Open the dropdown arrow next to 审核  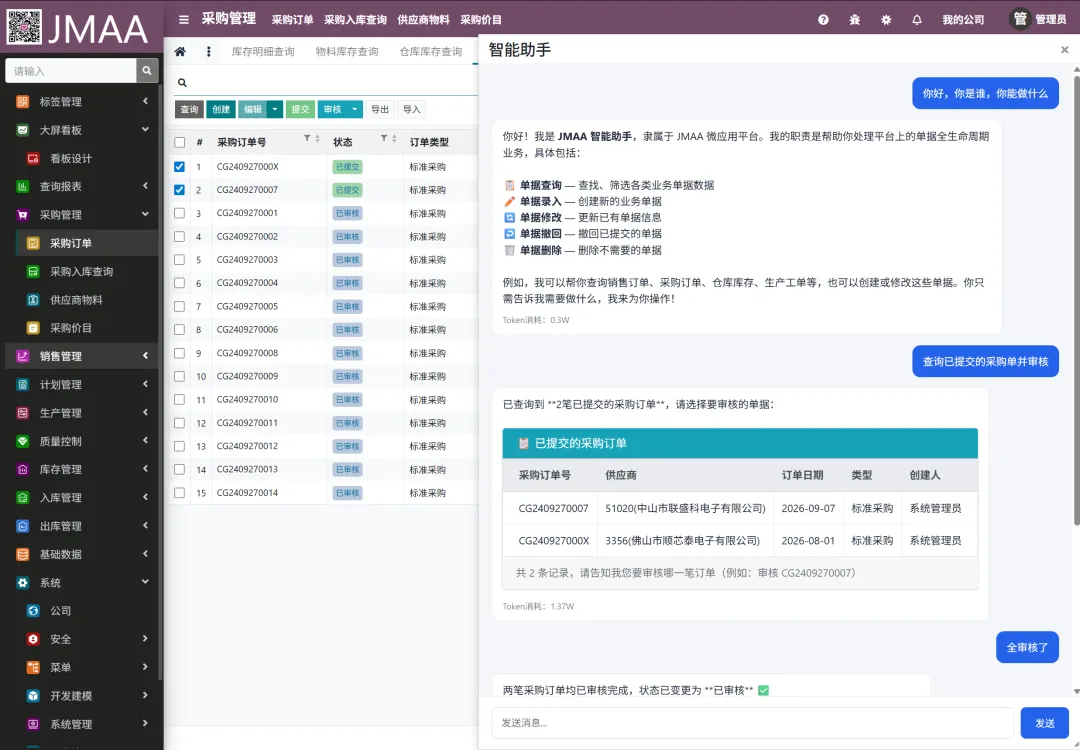point(354,110)
